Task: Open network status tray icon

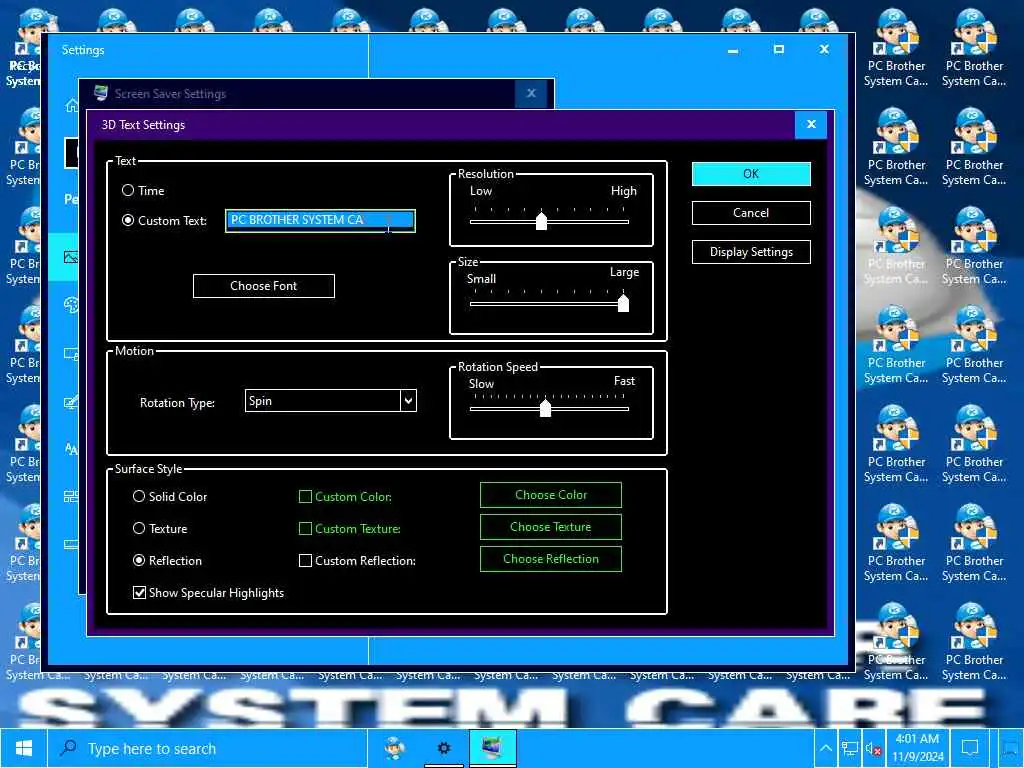Action: coord(849,748)
